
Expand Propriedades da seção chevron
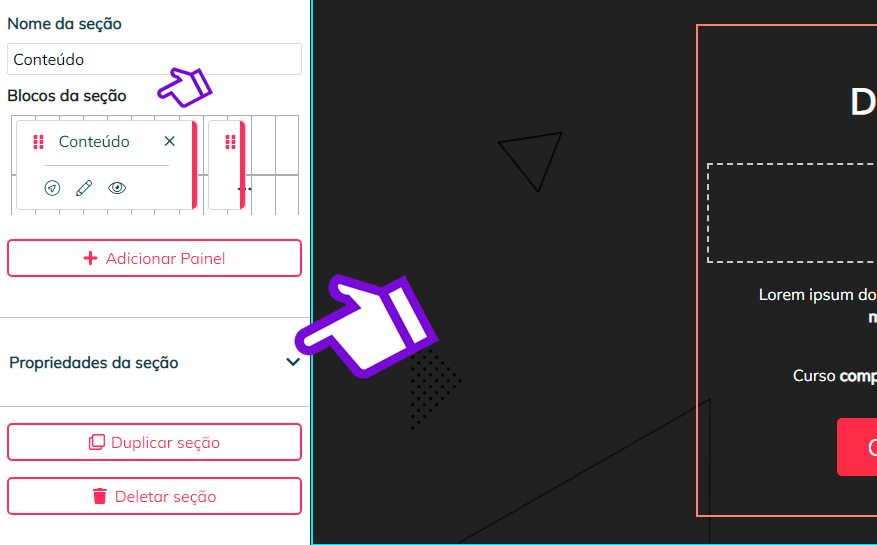click(x=293, y=362)
